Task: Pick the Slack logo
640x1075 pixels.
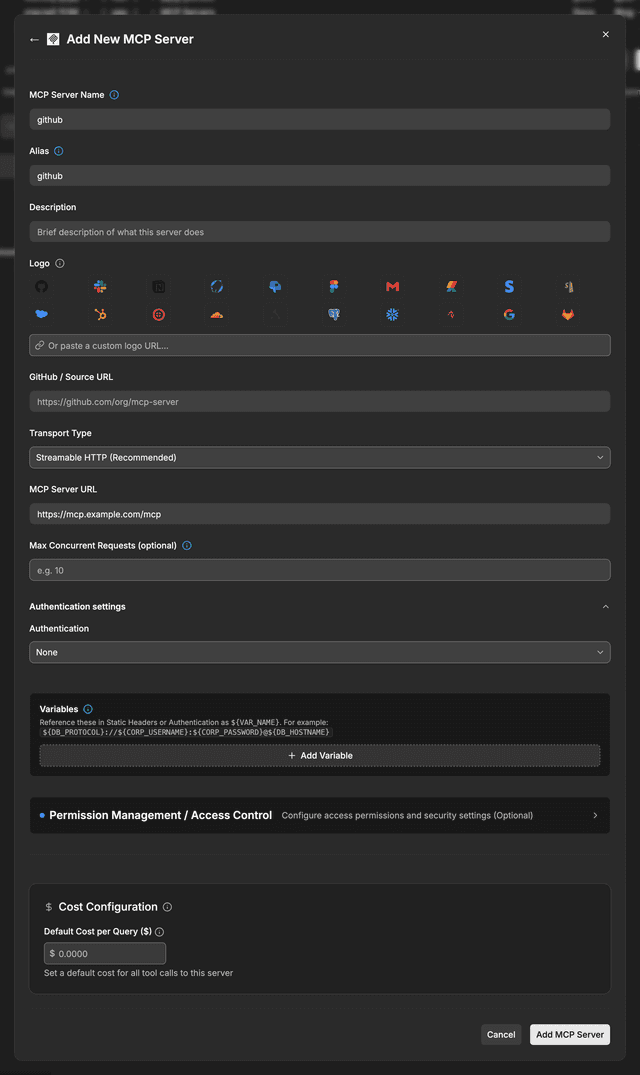Action: coord(100,287)
